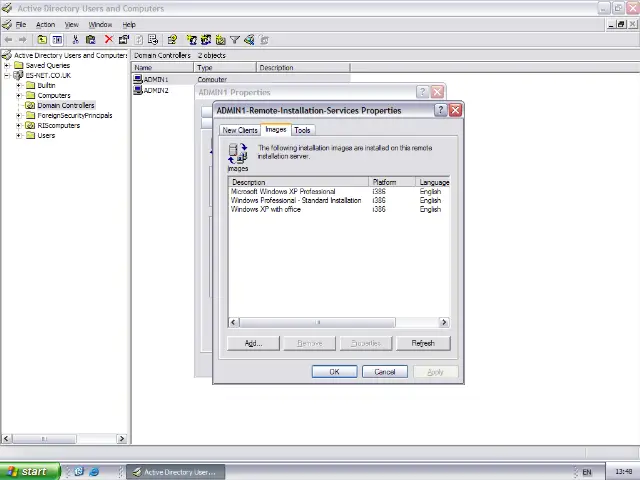Open the File menu

click(x=21, y=24)
